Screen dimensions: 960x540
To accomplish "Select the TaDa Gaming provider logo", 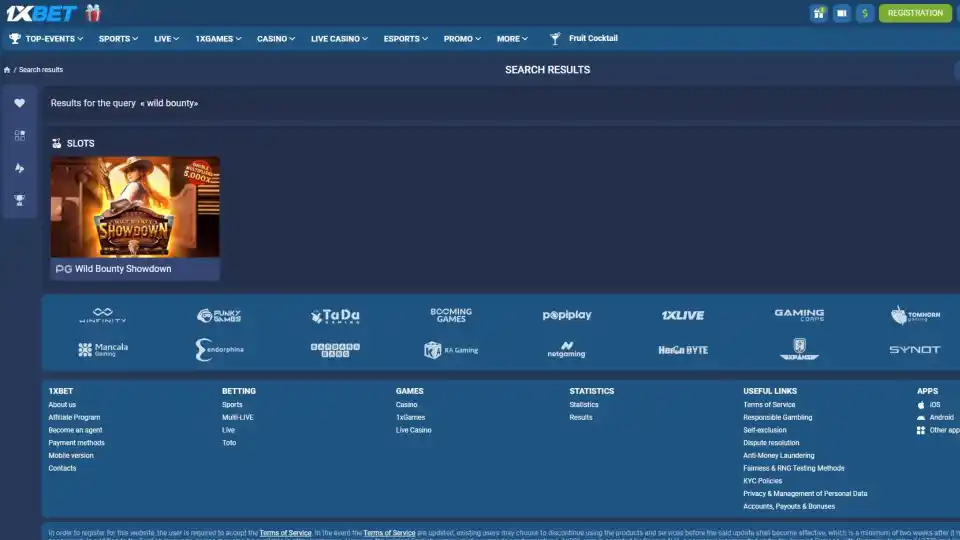I will [x=335, y=316].
